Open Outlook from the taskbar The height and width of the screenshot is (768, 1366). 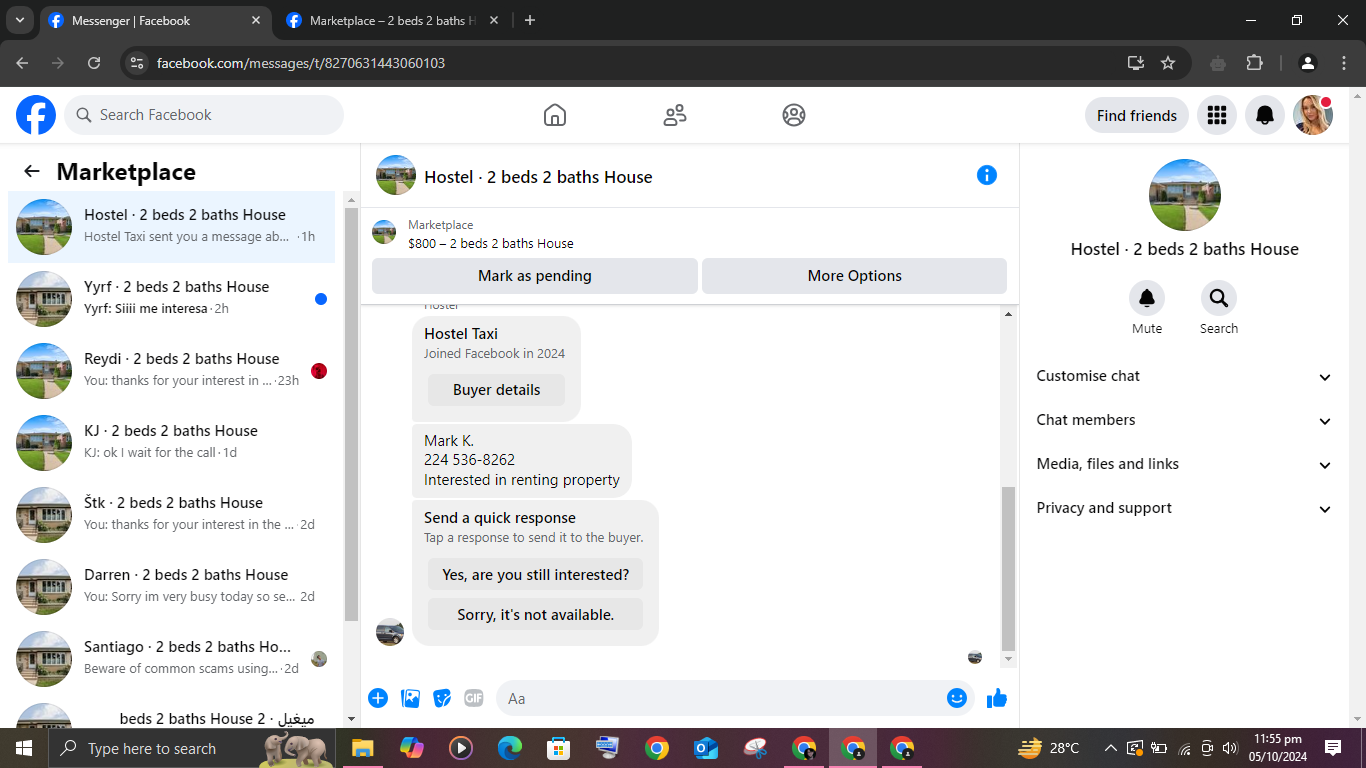click(706, 748)
